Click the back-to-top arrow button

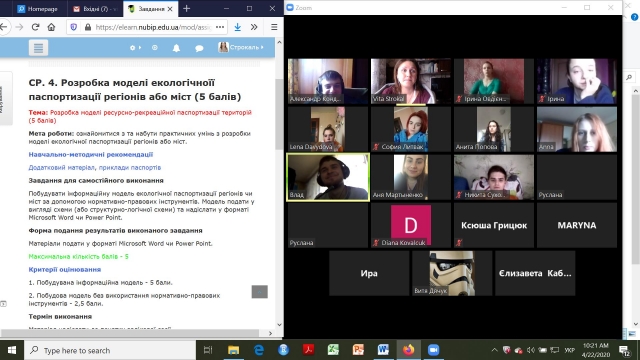(x=260, y=291)
